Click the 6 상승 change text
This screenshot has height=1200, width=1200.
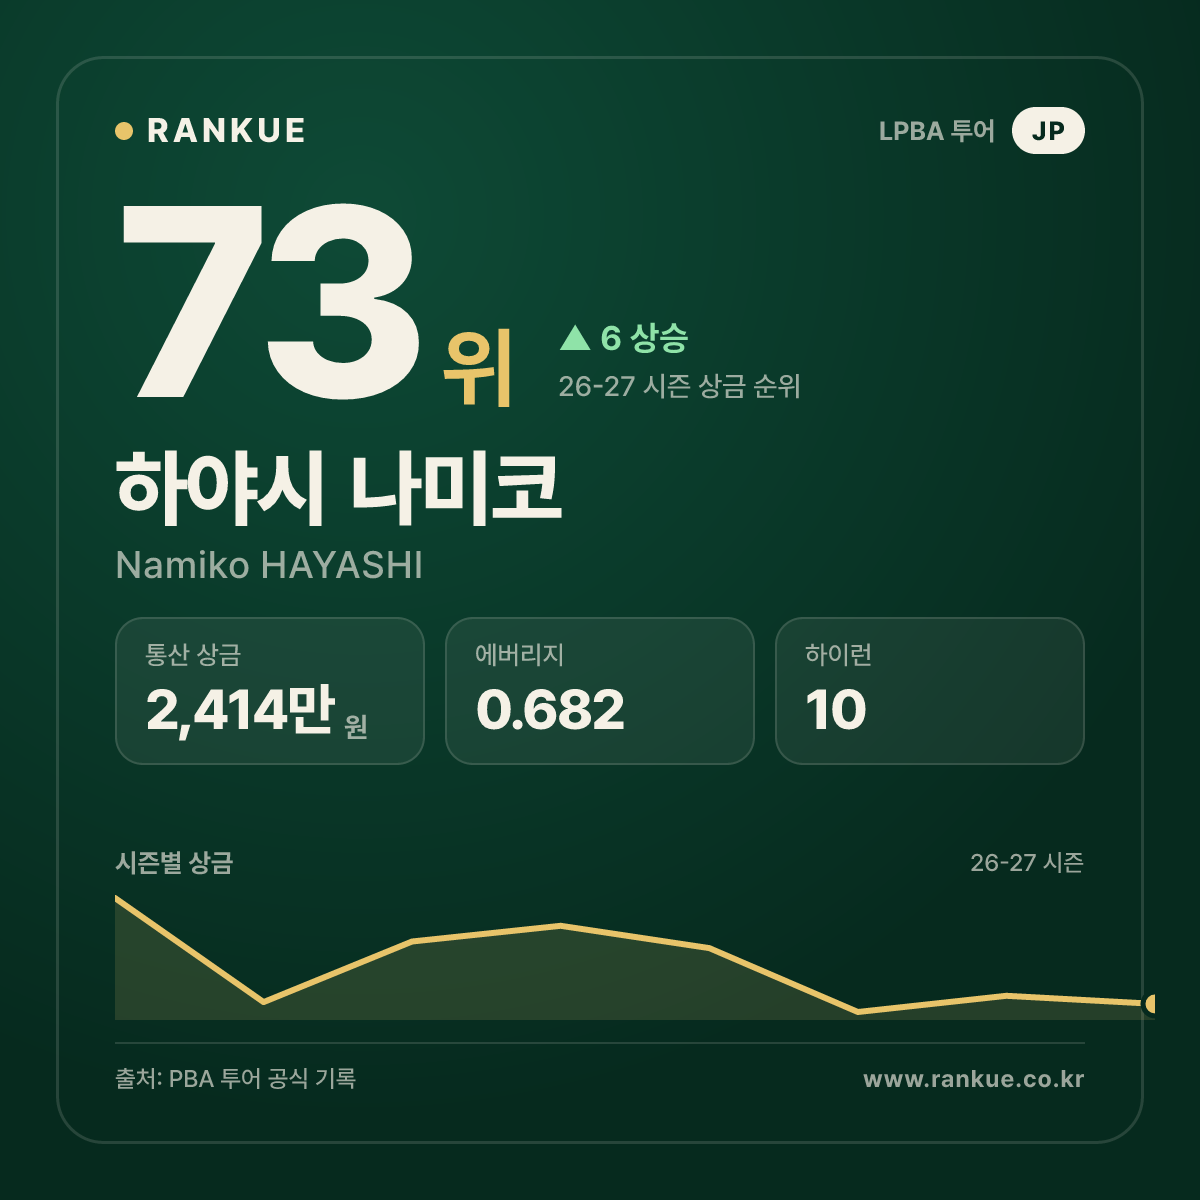644,338
